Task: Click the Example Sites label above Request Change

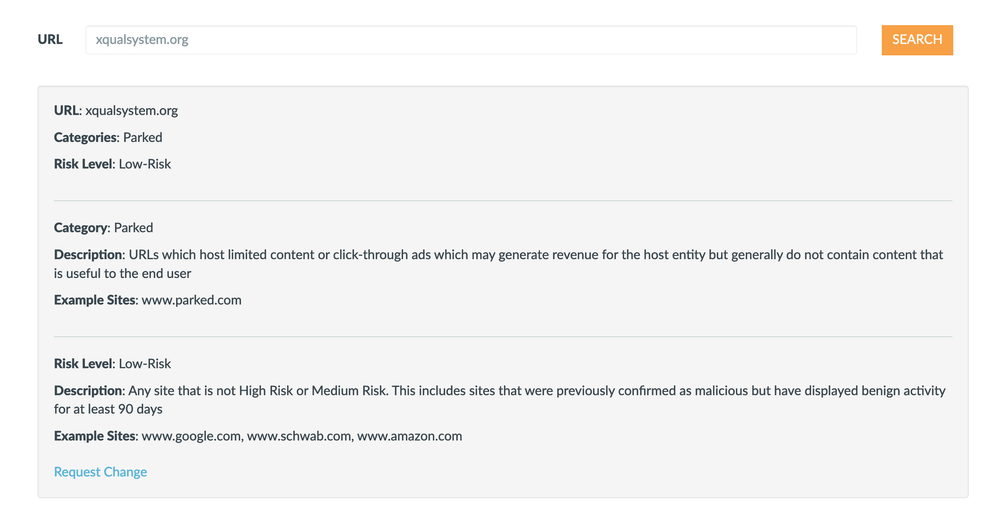Action: [x=94, y=436]
